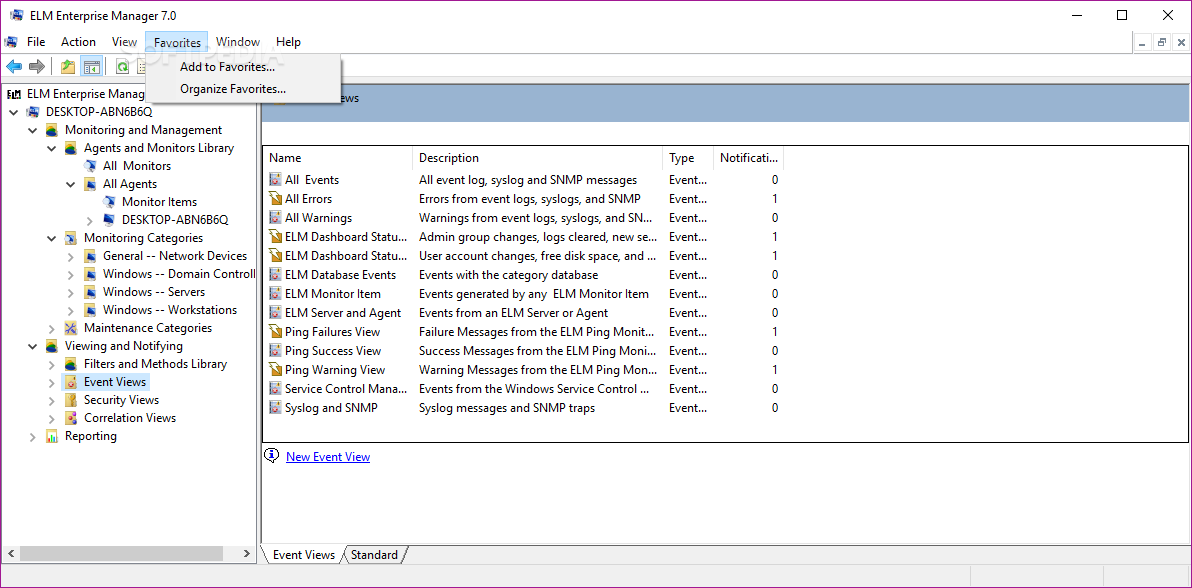Click the Maintenance Categories tools icon
This screenshot has height=588, width=1192.
coord(71,328)
